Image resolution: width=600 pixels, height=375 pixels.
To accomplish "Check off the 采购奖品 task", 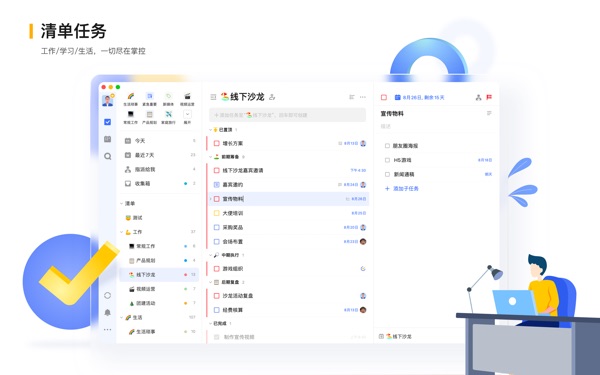I will pyautogui.click(x=217, y=227).
